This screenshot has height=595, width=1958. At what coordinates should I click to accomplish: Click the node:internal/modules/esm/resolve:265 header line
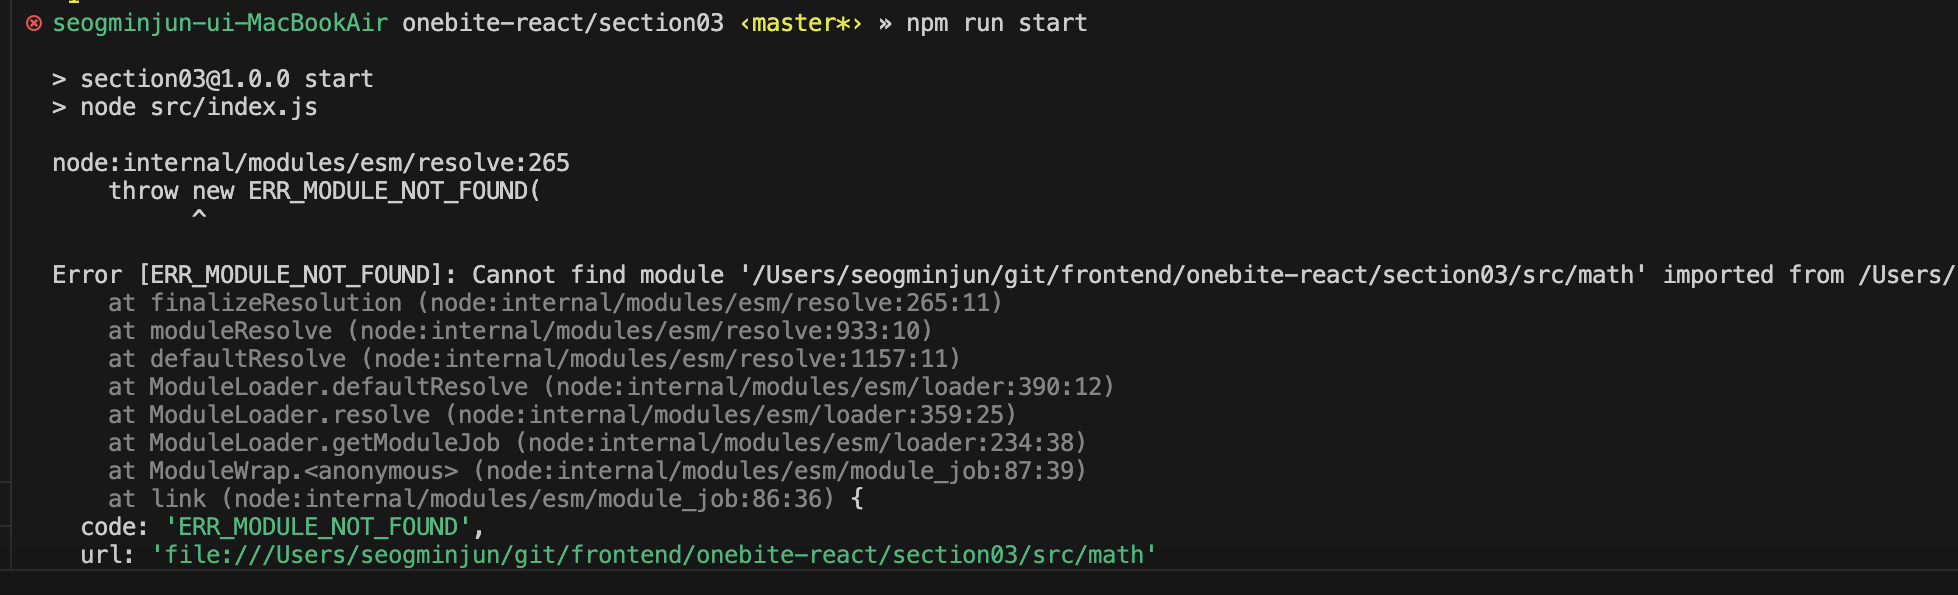[311, 163]
